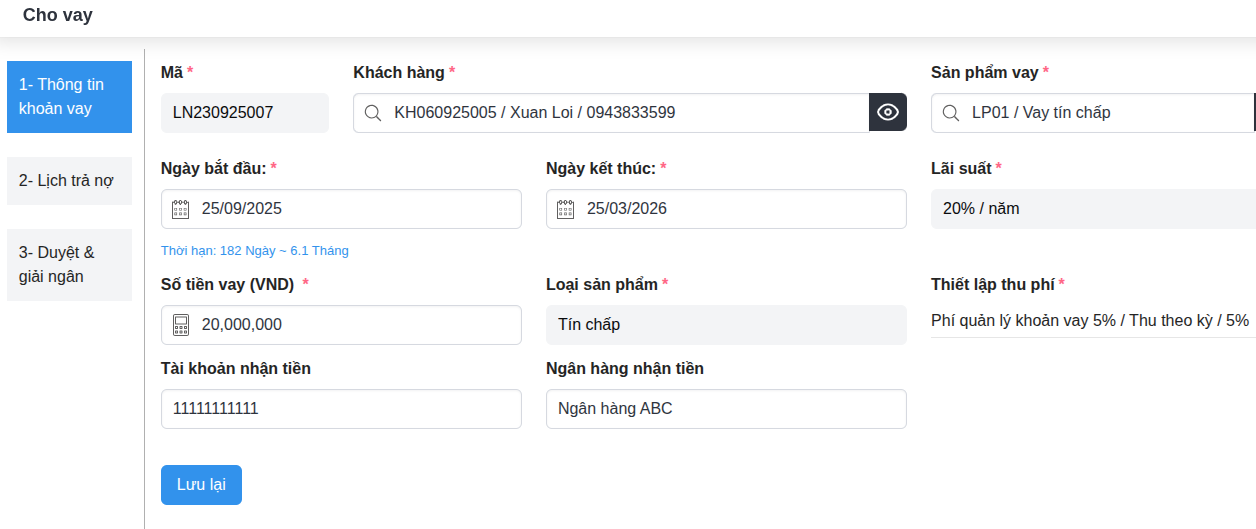Select the start date input 25/09/2025
This screenshot has height=529, width=1256.
pos(350,209)
